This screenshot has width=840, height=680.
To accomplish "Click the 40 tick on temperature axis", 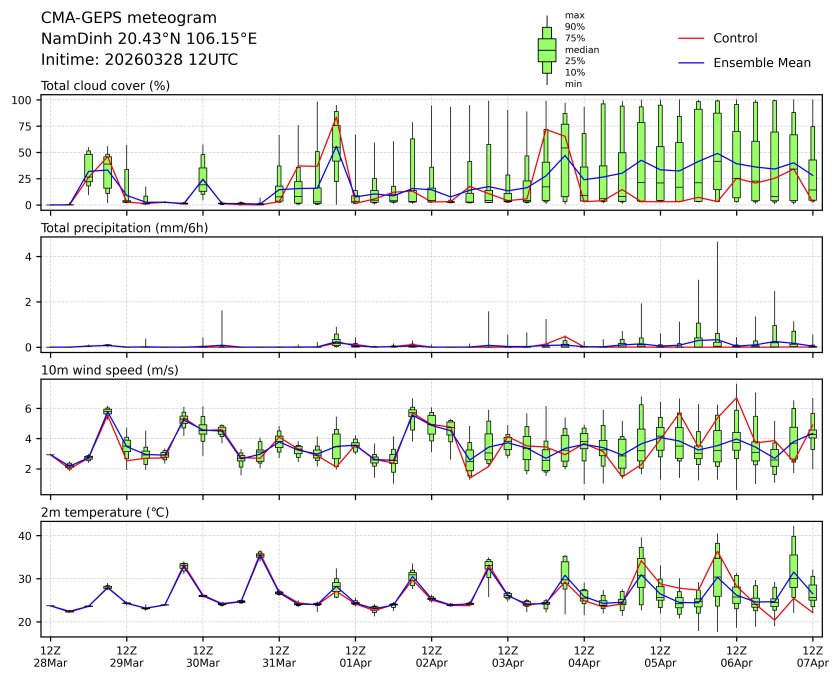I will point(30,536).
